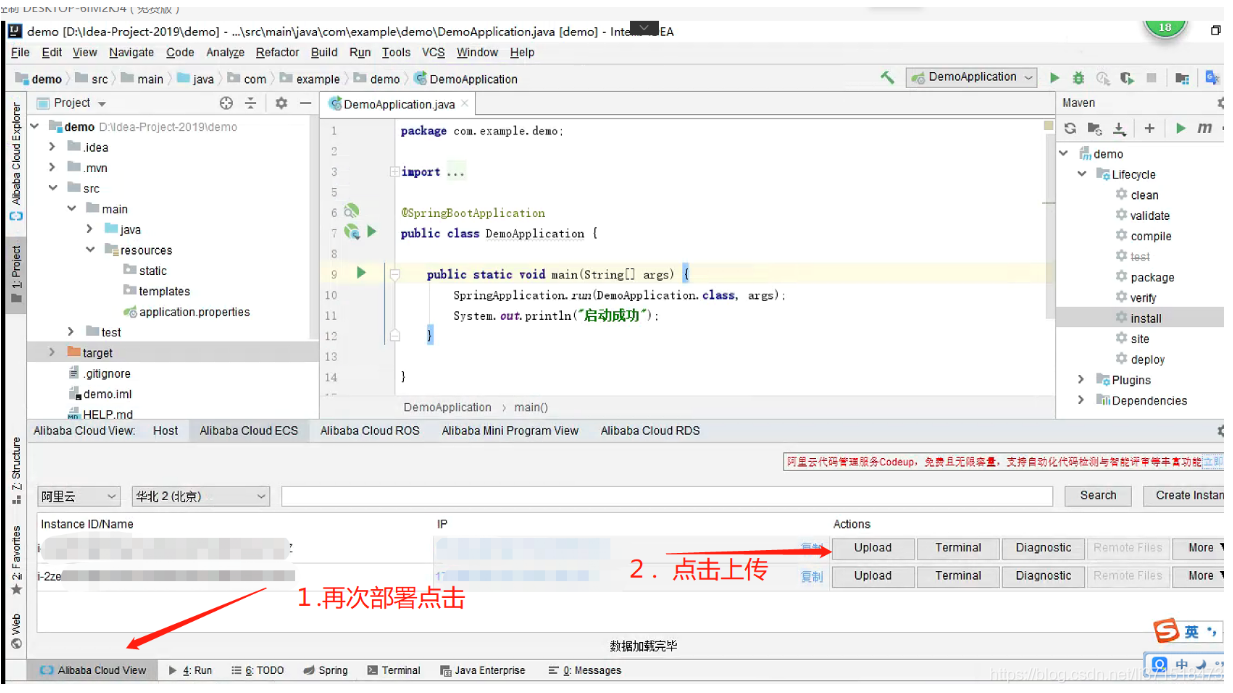Click the instance search input field

667,496
